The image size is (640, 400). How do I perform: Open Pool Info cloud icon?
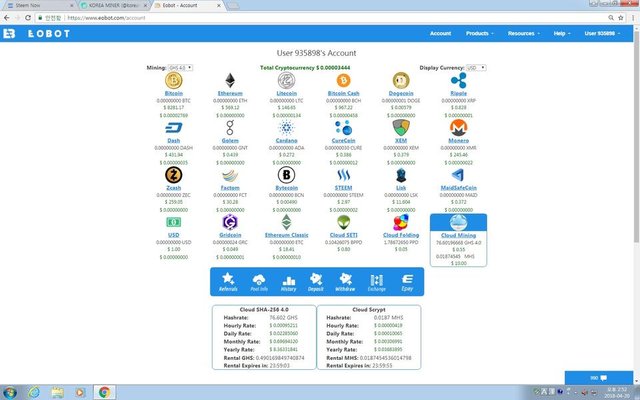tap(259, 282)
